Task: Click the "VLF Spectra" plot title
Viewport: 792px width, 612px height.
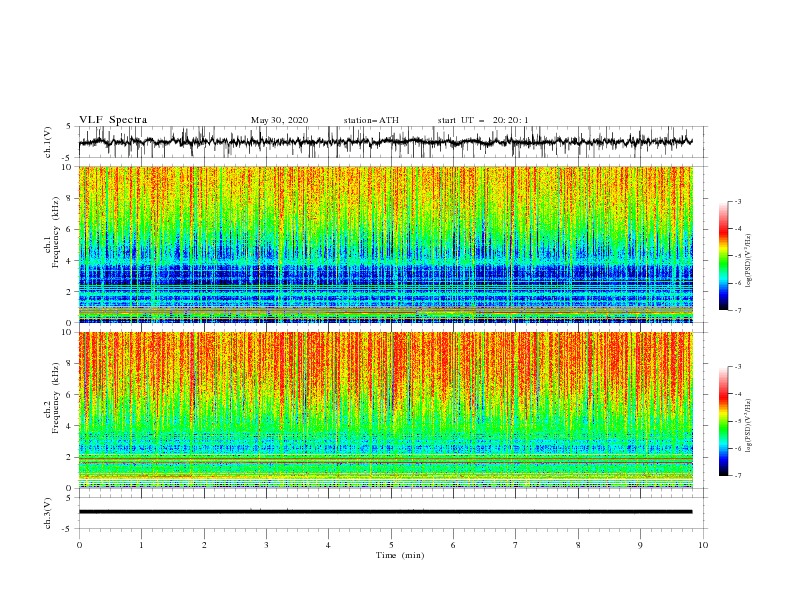Action: click(x=113, y=120)
